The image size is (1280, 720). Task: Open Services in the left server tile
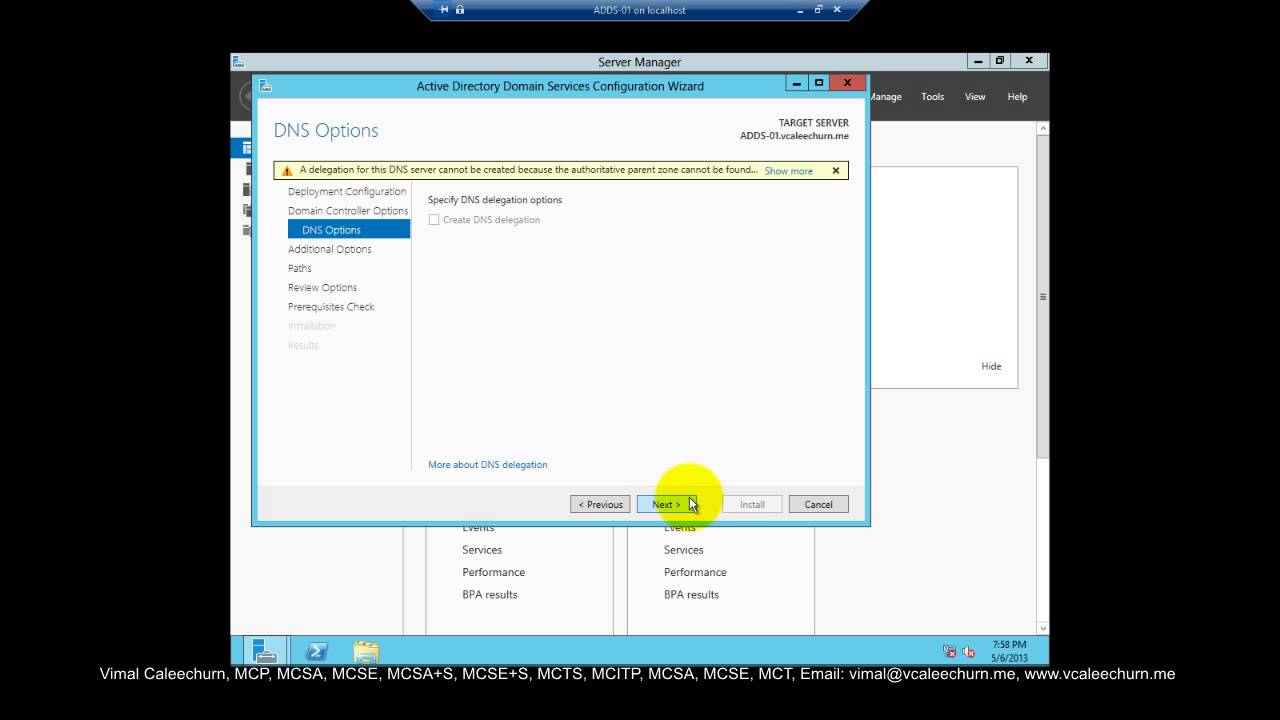click(482, 550)
